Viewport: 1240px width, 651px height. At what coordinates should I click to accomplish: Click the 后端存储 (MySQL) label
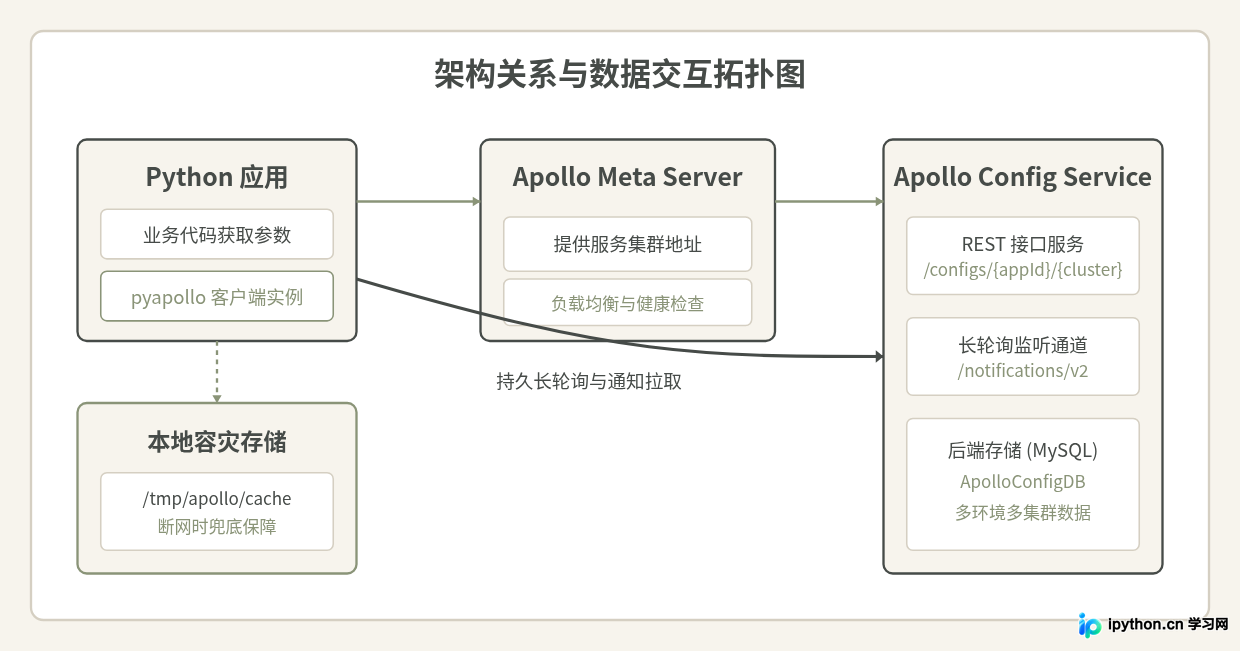coord(1023,450)
